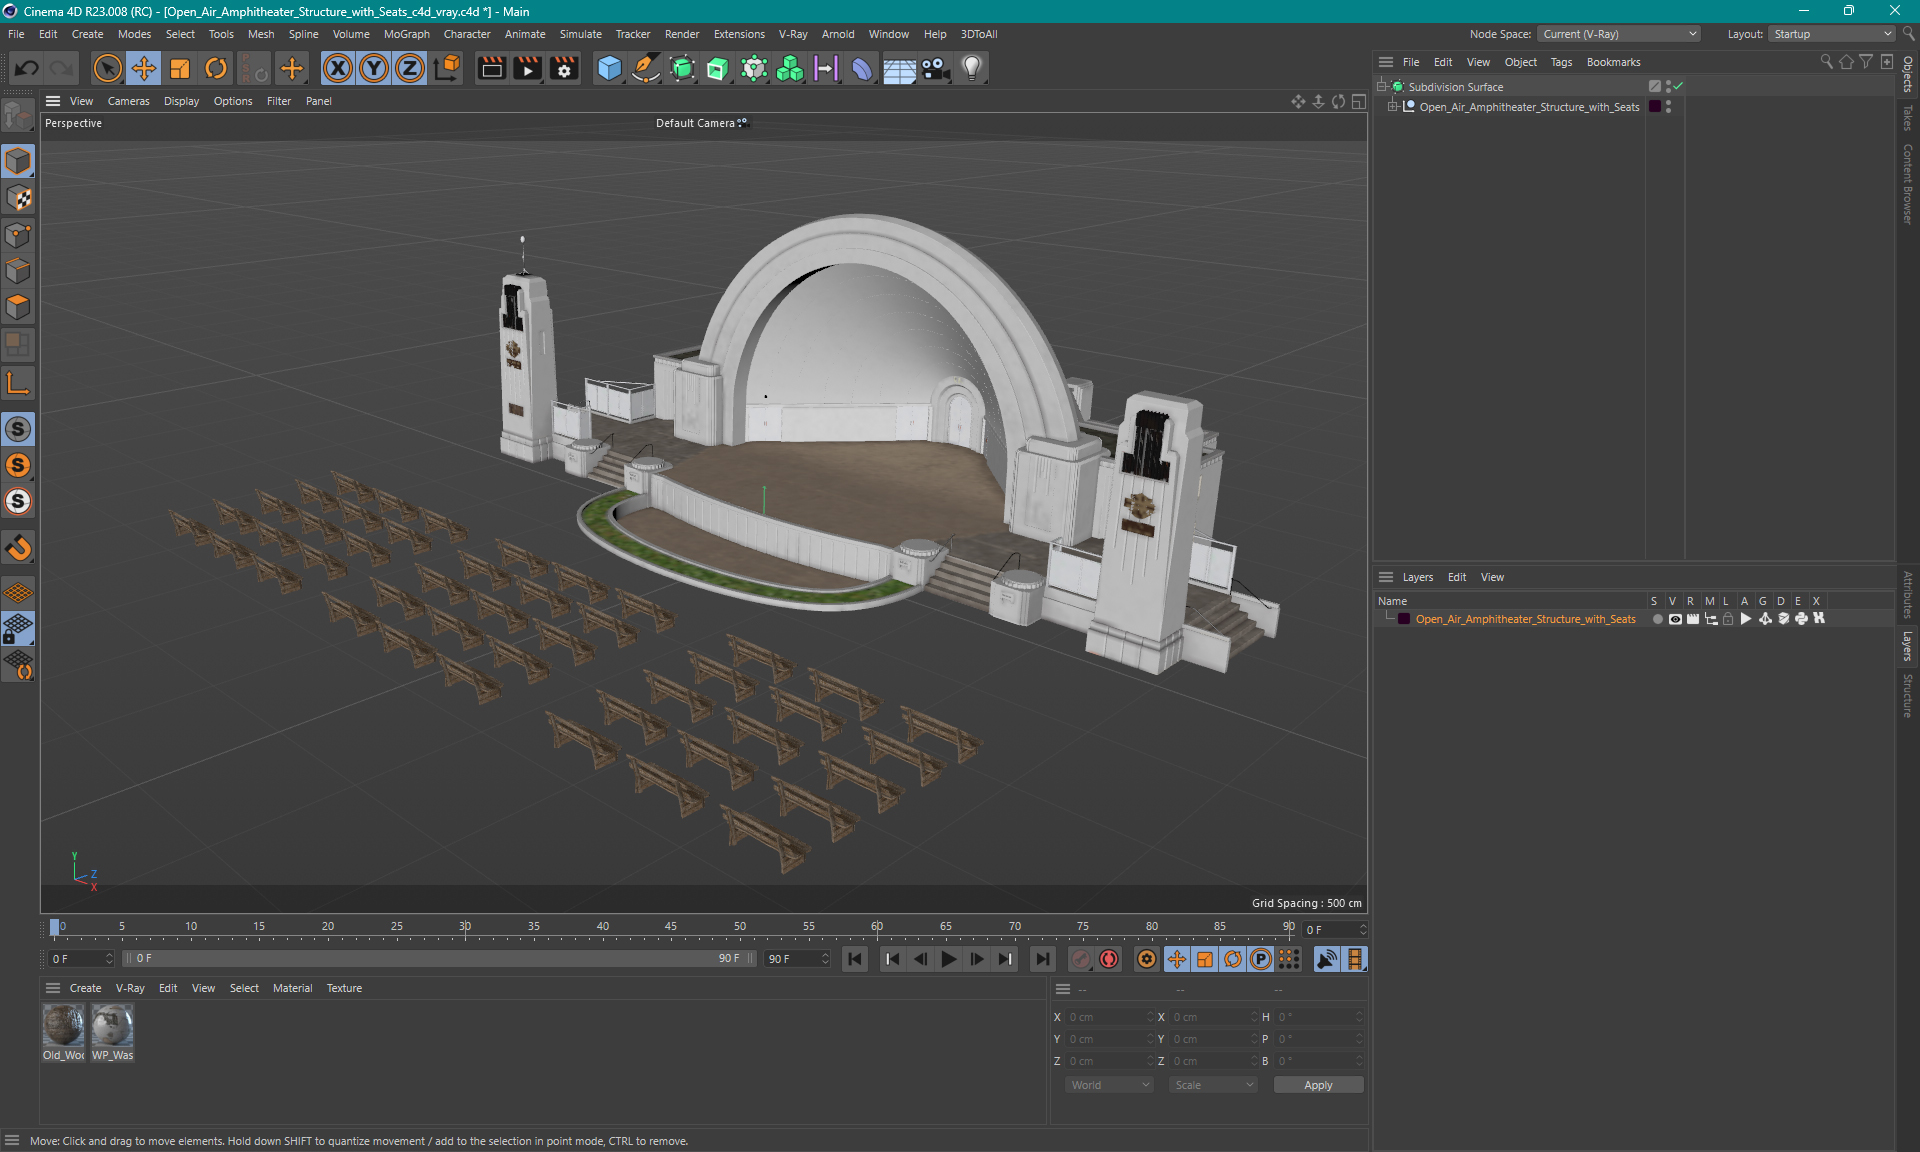
Task: Open Object Manager Tags menu
Action: coord(1561,62)
